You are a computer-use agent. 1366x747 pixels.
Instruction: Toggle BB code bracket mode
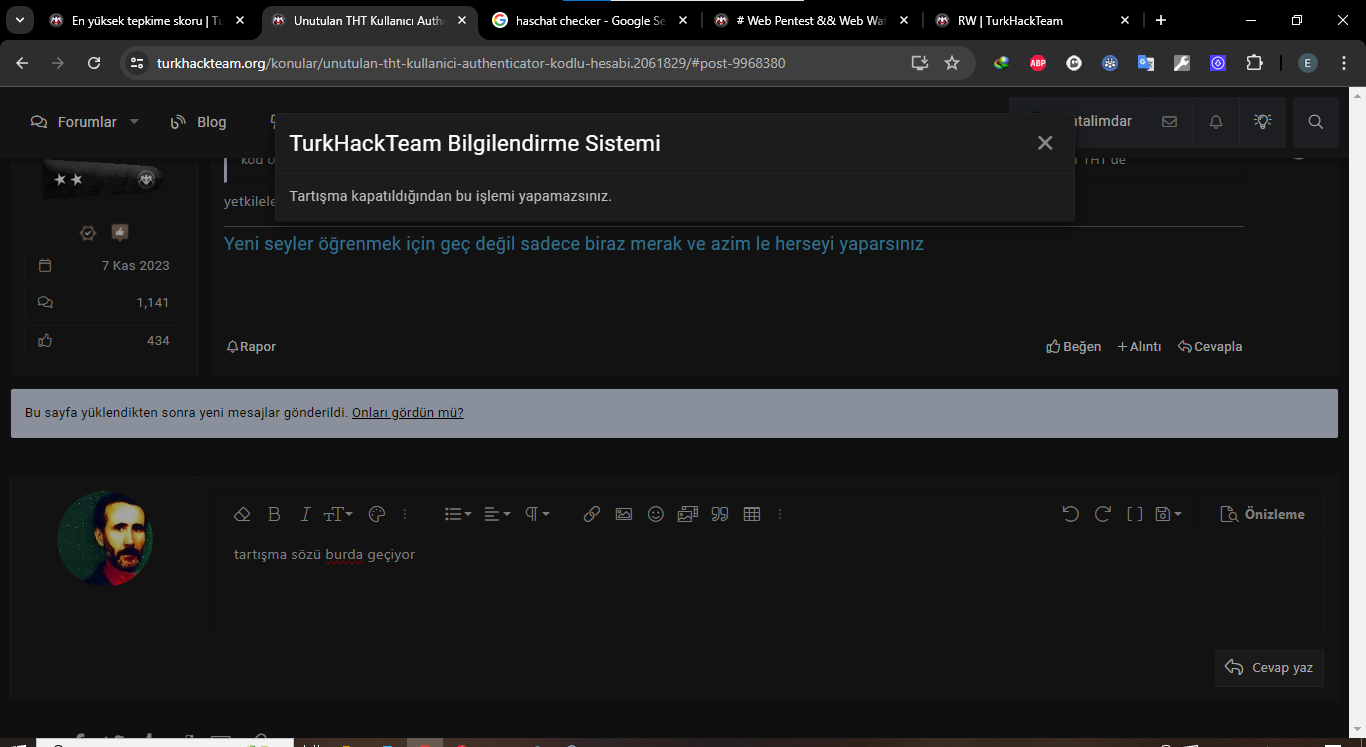point(1135,514)
